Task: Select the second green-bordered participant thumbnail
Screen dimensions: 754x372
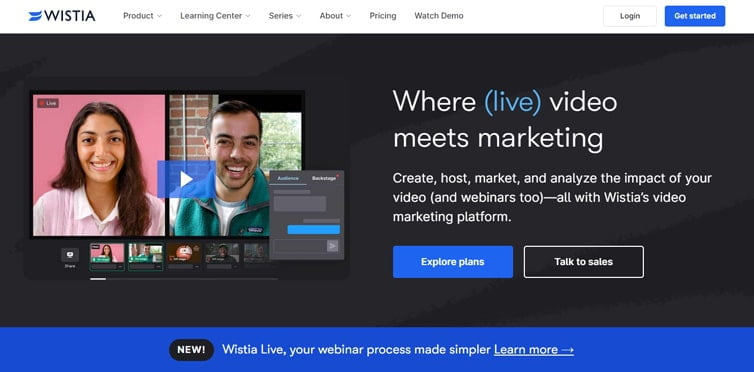Action: click(146, 257)
